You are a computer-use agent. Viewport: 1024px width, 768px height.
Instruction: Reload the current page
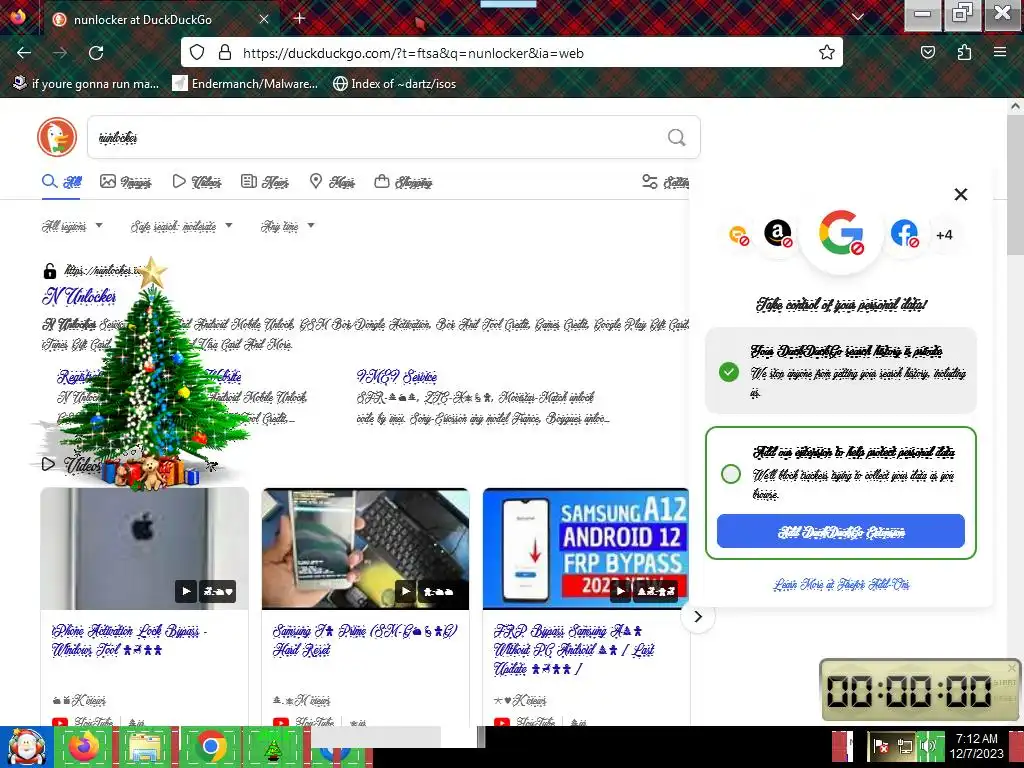tap(96, 52)
